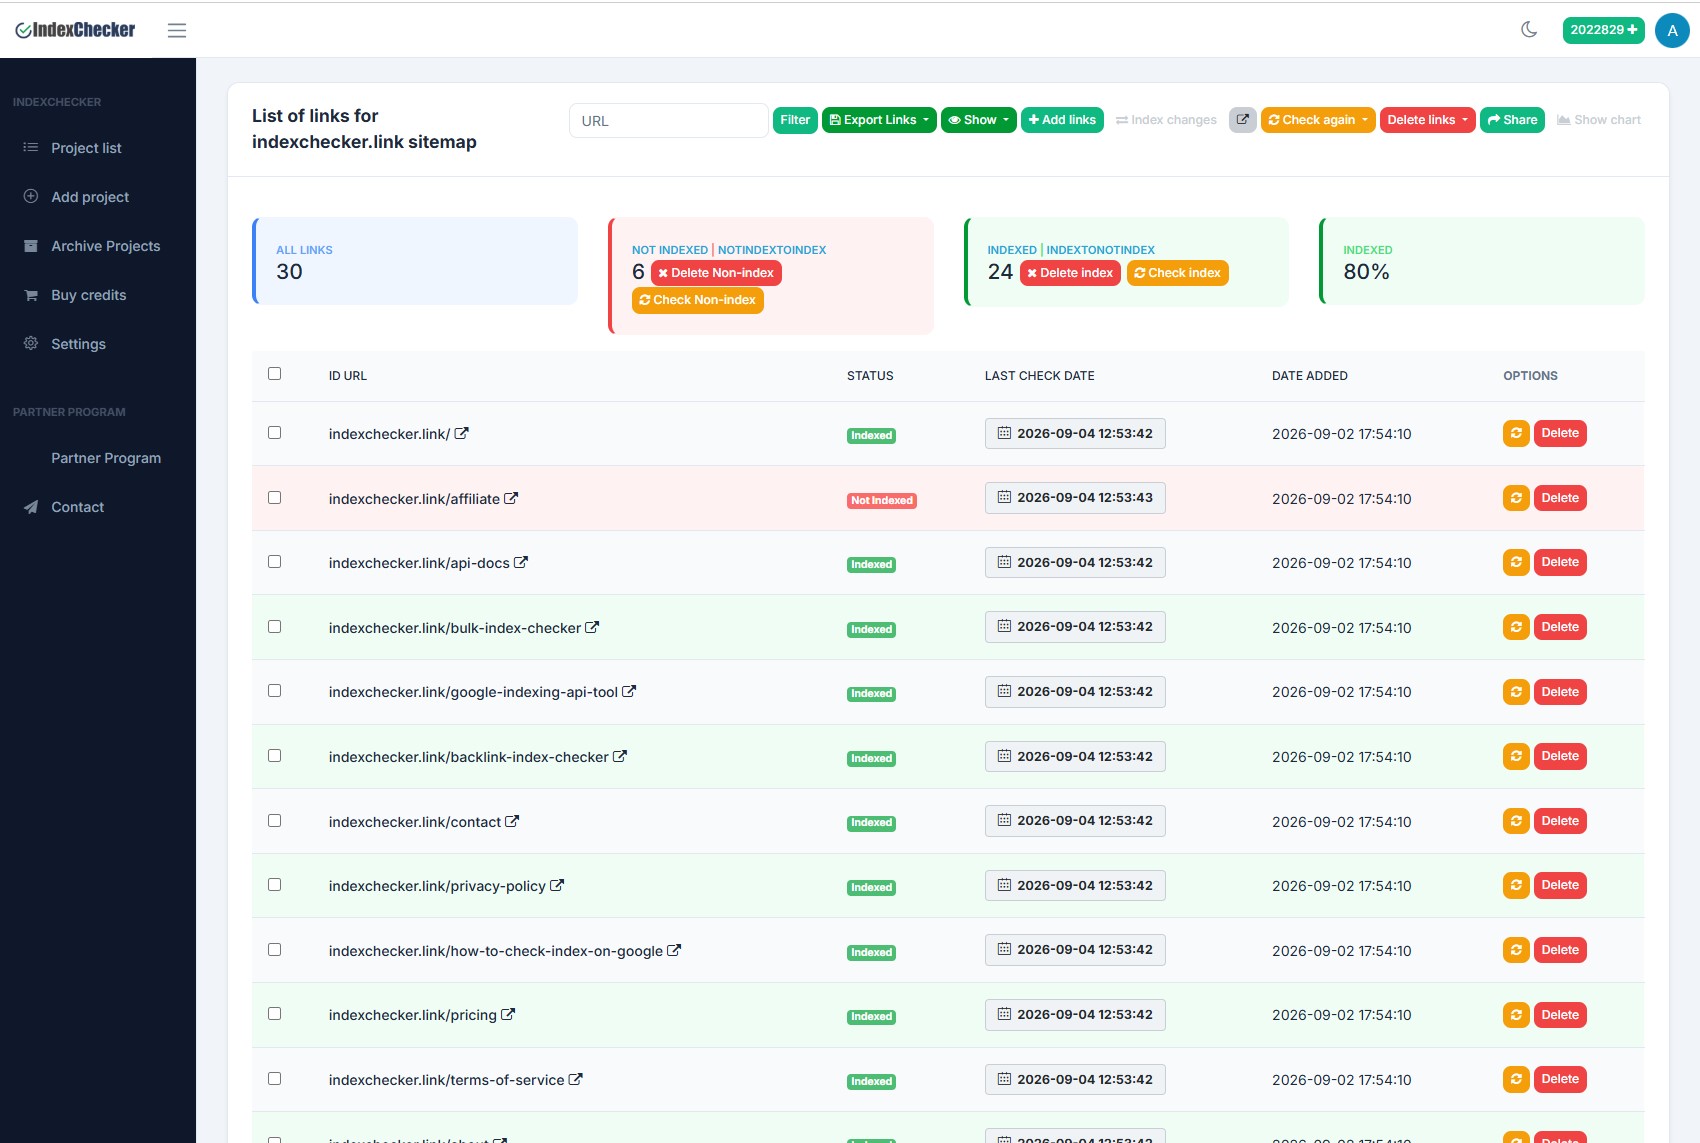The image size is (1700, 1143).
Task: Recheck pricing row with refresh icon
Action: 1516,1015
